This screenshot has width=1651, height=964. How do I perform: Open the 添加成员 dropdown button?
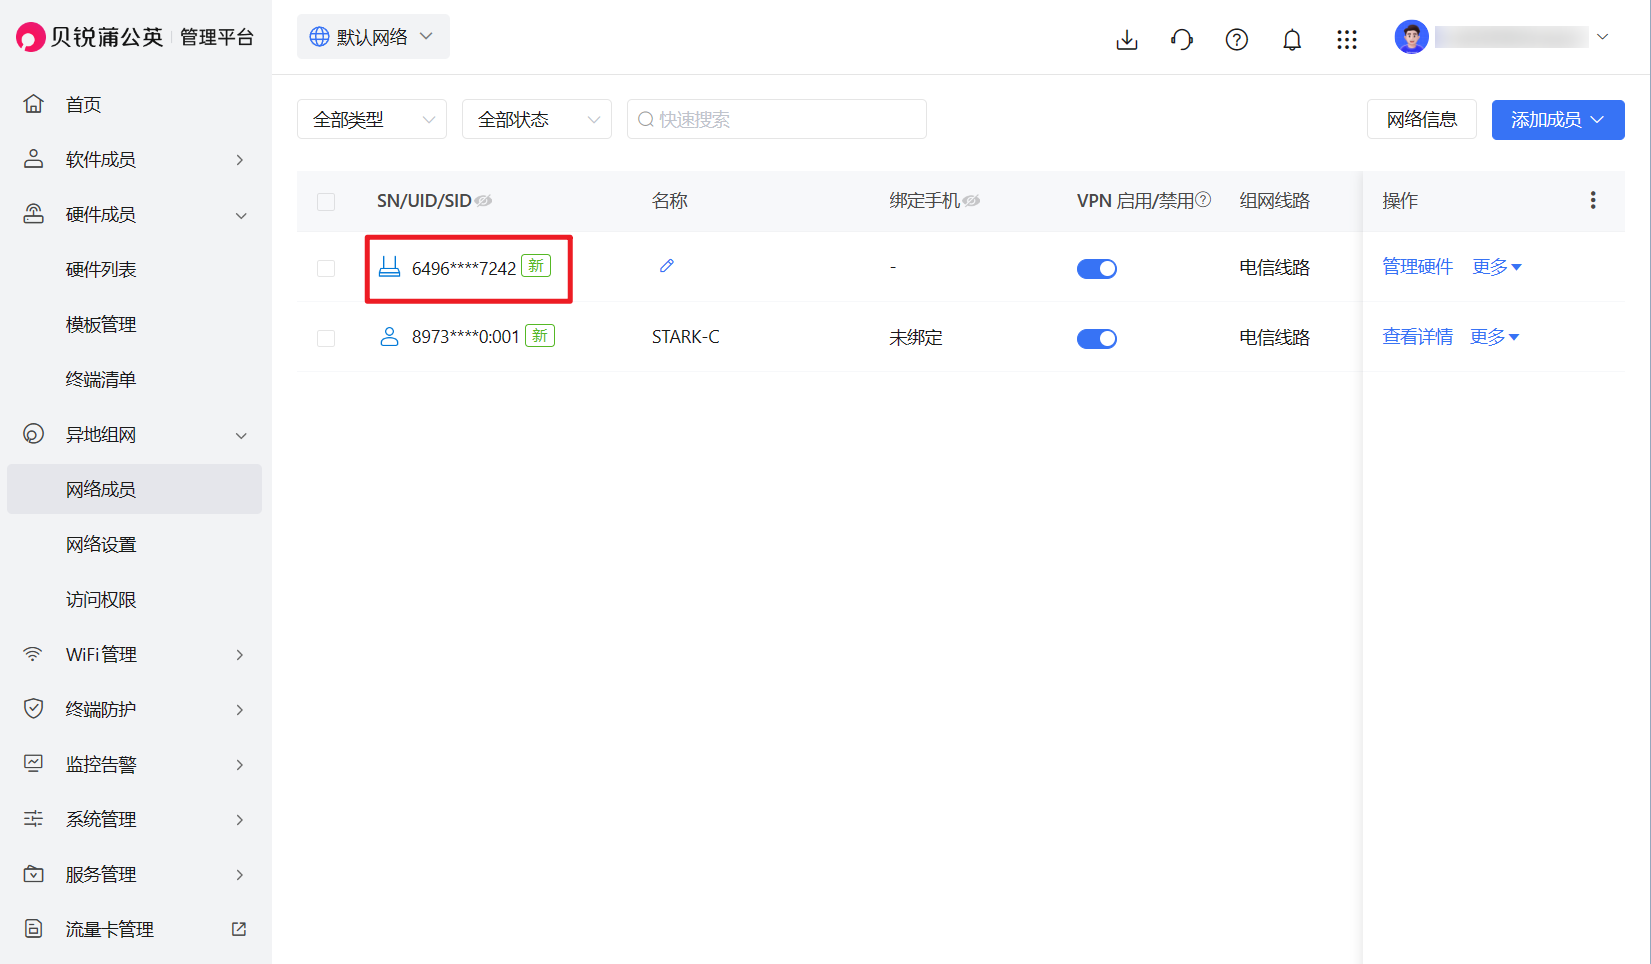[x=1558, y=120]
